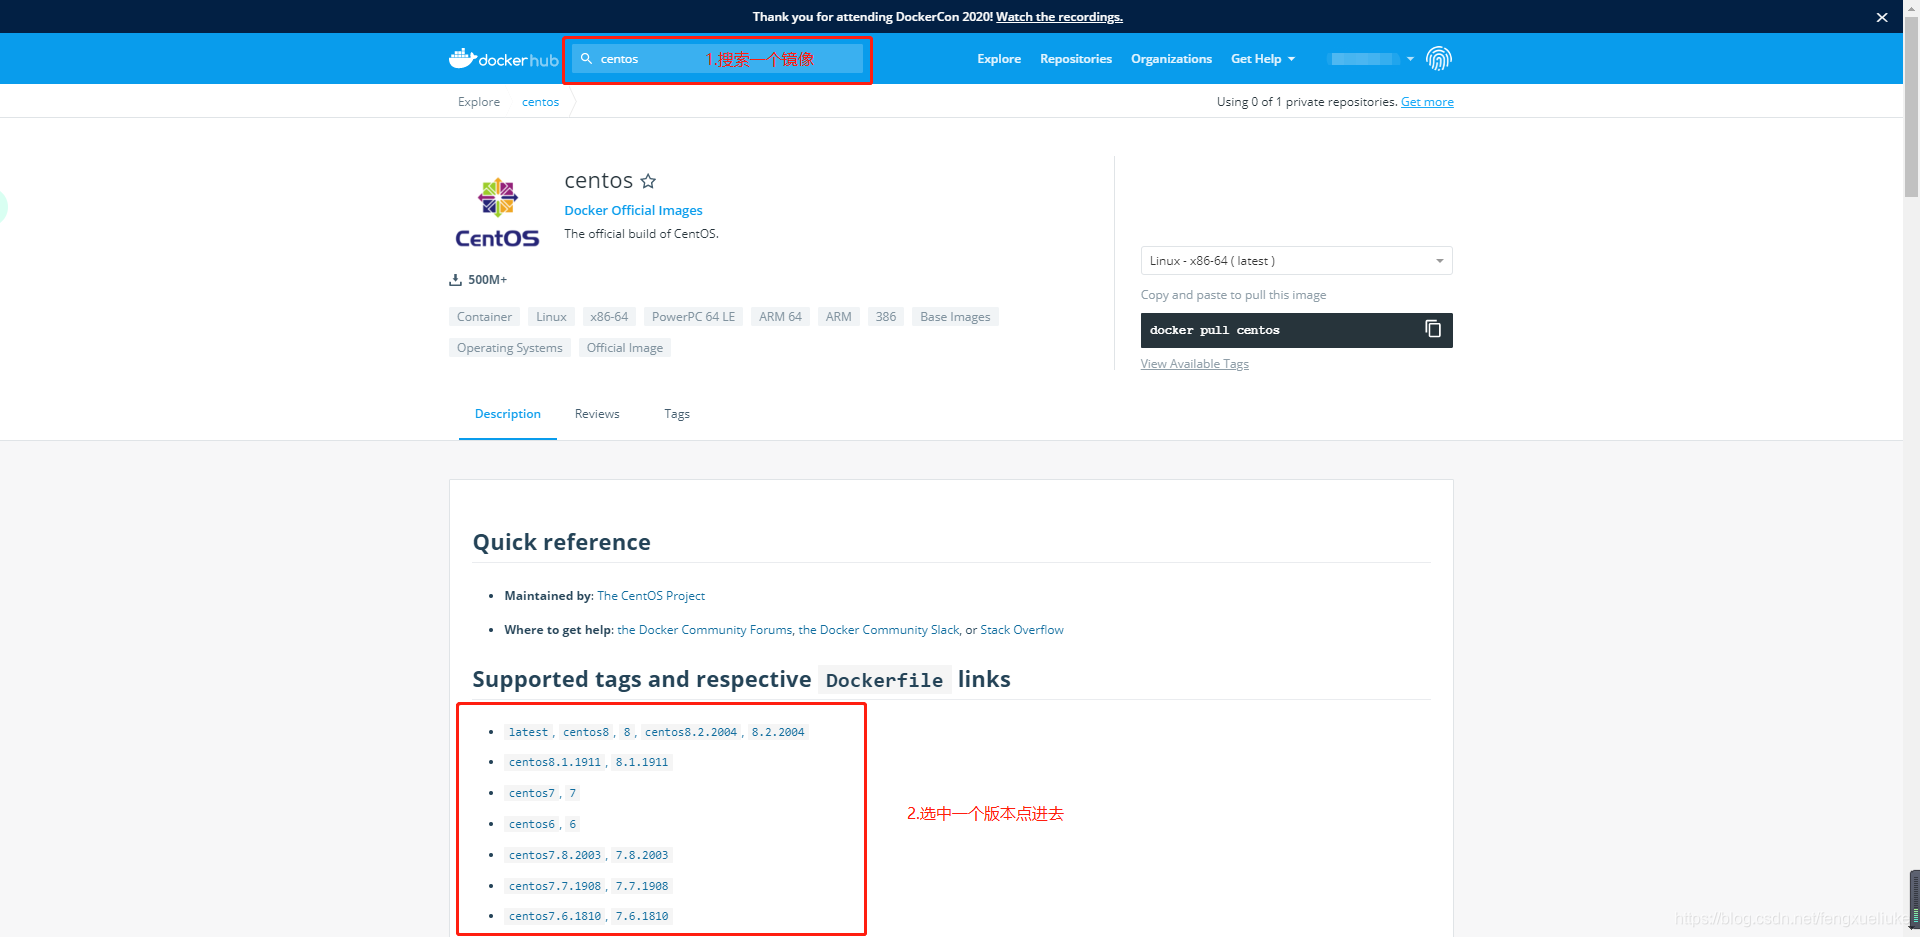Image resolution: width=1920 pixels, height=937 pixels.
Task: Switch to the Reviews tab
Action: (597, 414)
